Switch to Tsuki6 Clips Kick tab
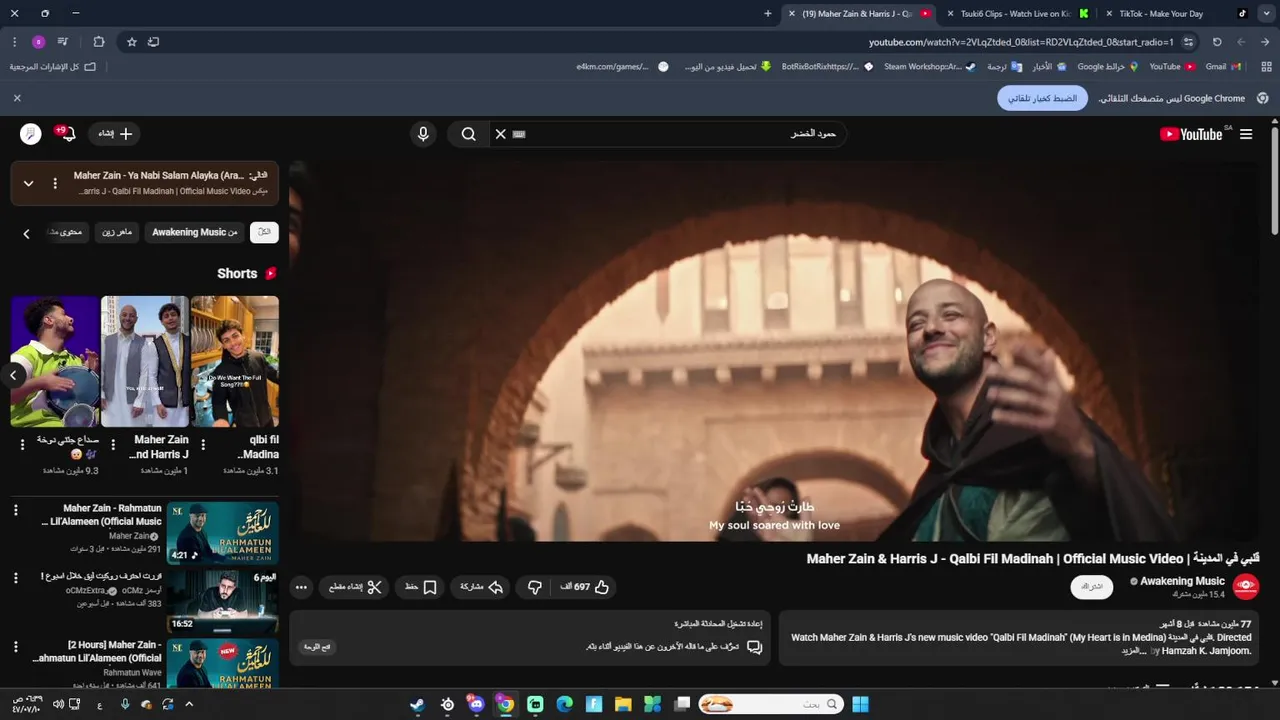 1015,14
